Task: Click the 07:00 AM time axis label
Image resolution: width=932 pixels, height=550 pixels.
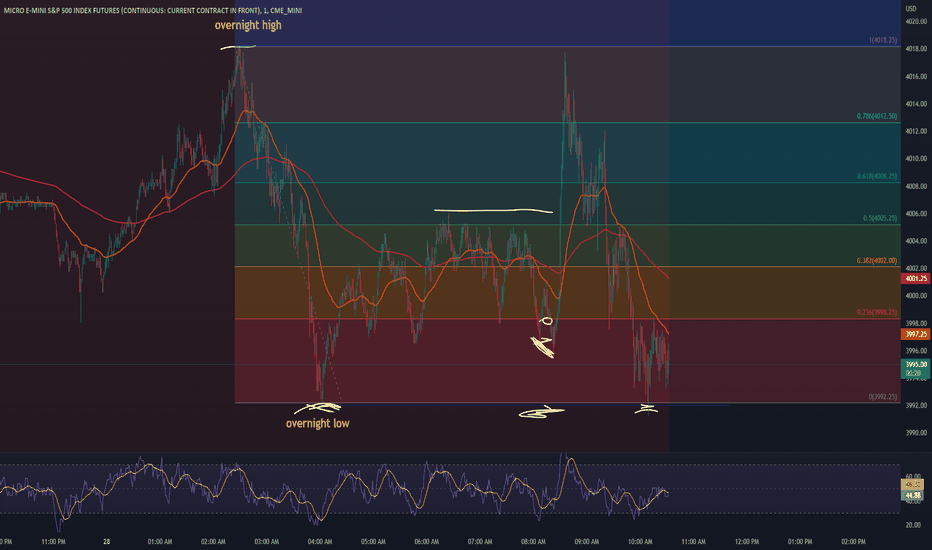Action: click(x=480, y=542)
